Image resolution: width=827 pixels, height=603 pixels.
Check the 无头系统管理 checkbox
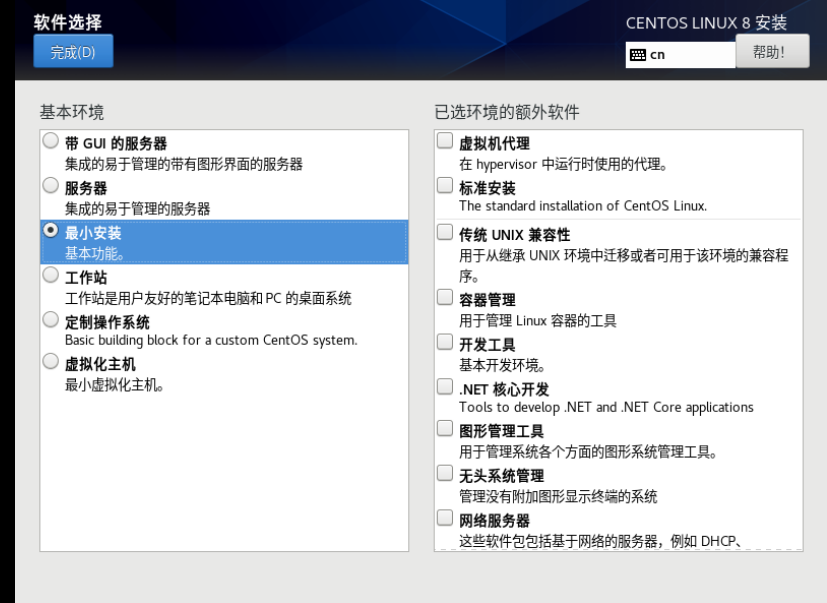tap(445, 473)
